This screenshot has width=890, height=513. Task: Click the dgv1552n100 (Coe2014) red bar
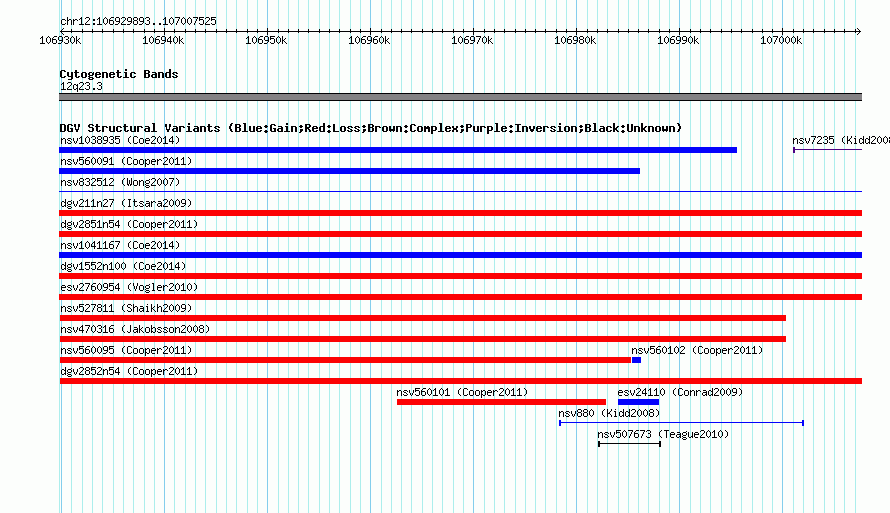pos(460,276)
